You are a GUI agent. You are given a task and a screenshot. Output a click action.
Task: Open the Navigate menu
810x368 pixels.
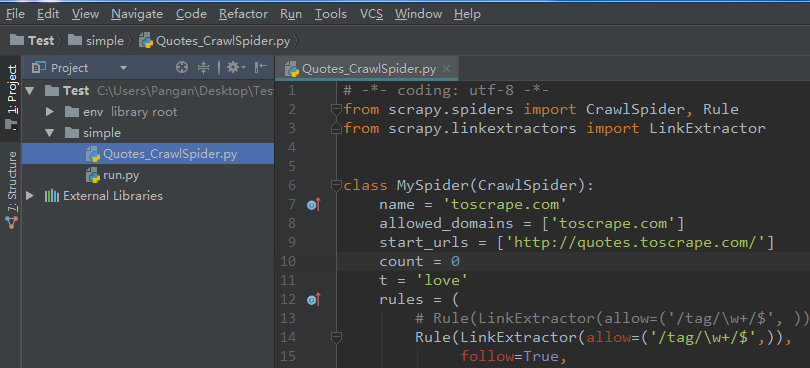click(x=137, y=14)
